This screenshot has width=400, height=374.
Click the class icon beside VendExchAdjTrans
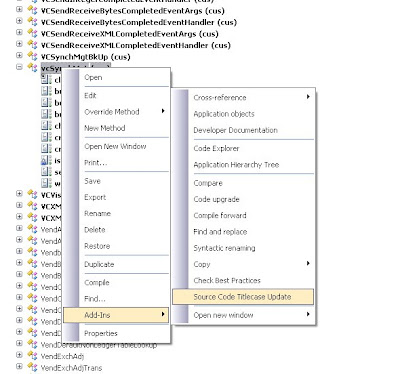32,368
